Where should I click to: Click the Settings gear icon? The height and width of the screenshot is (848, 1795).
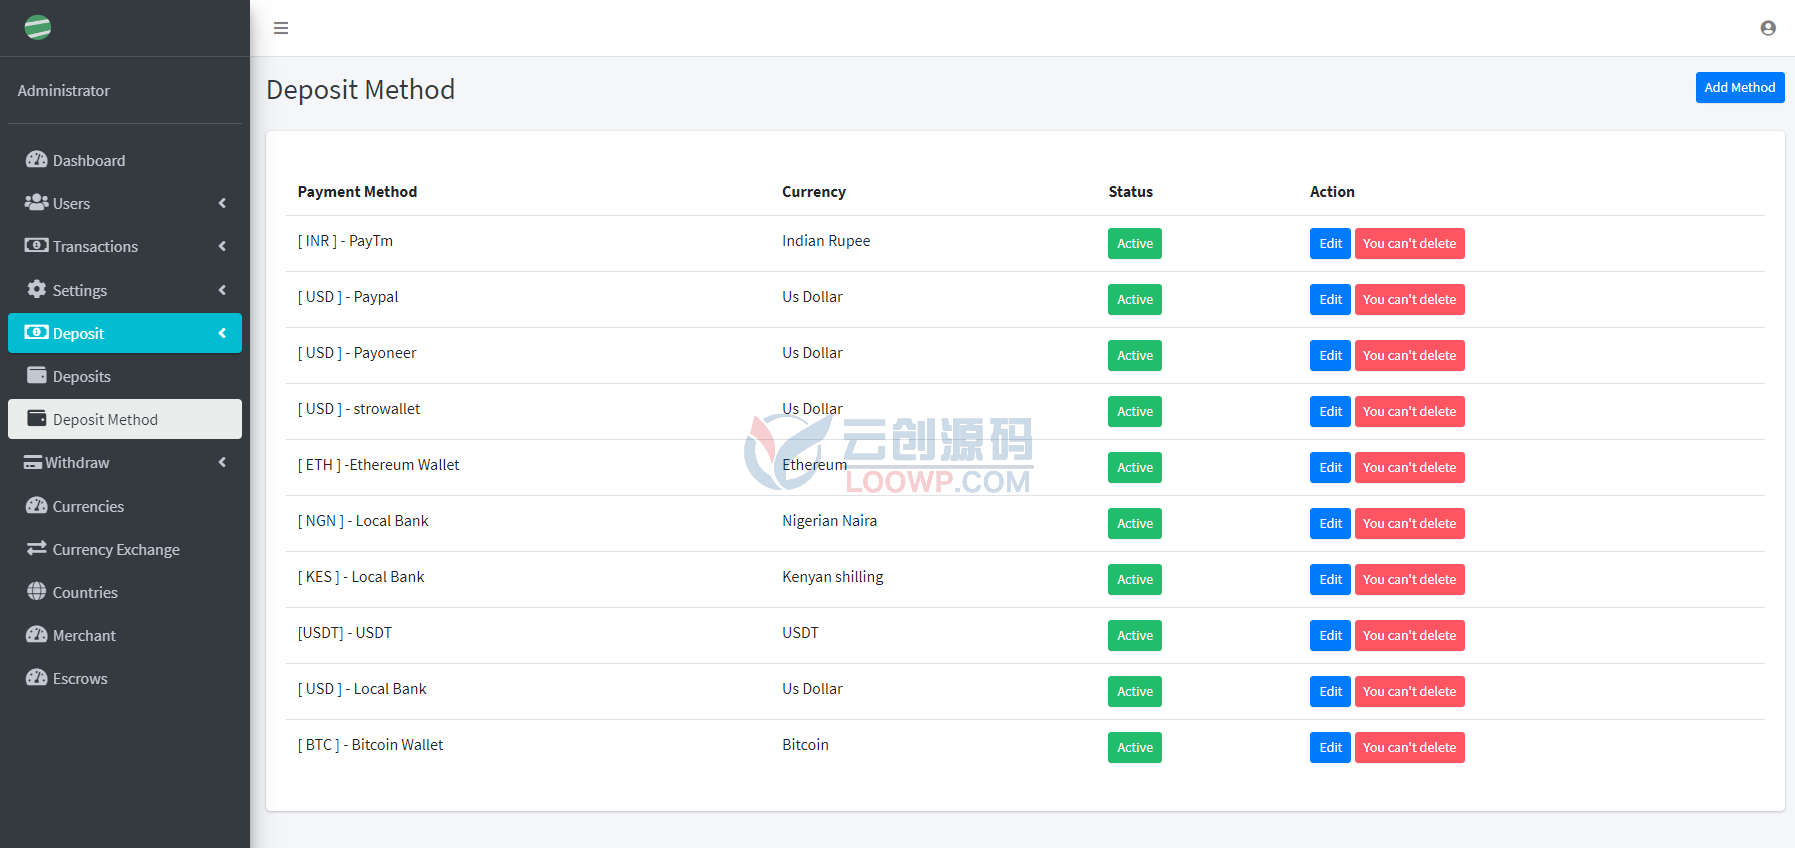click(37, 289)
